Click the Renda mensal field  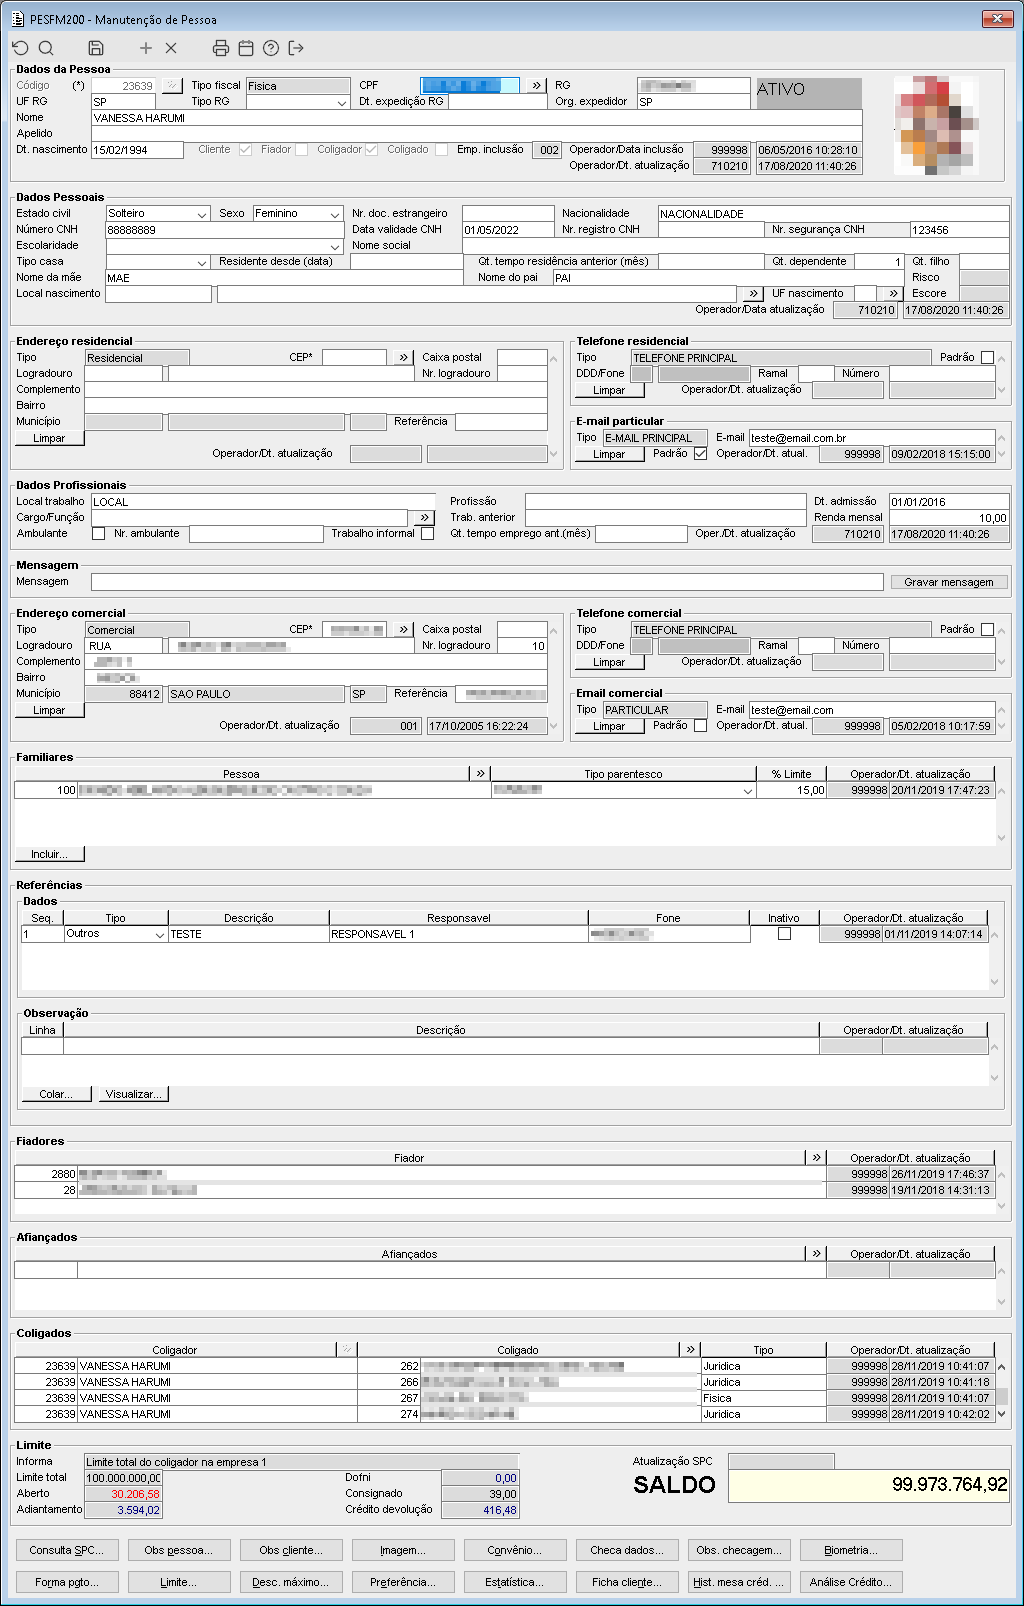(x=949, y=518)
